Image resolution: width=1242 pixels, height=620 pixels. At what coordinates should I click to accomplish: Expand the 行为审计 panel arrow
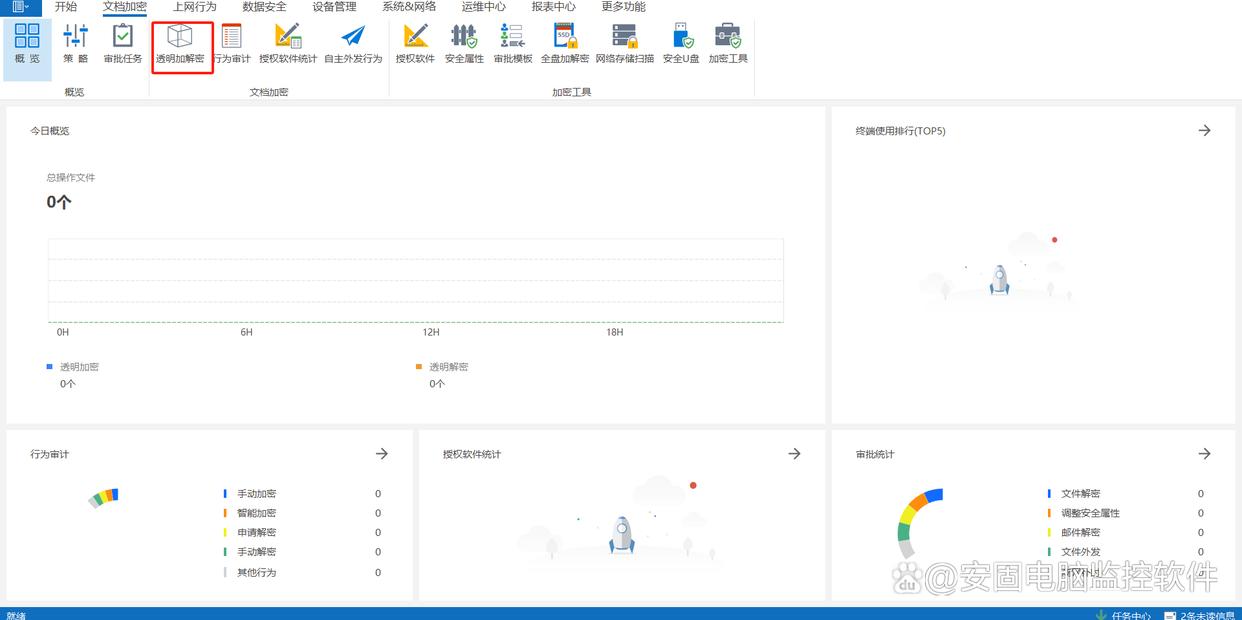[x=381, y=454]
